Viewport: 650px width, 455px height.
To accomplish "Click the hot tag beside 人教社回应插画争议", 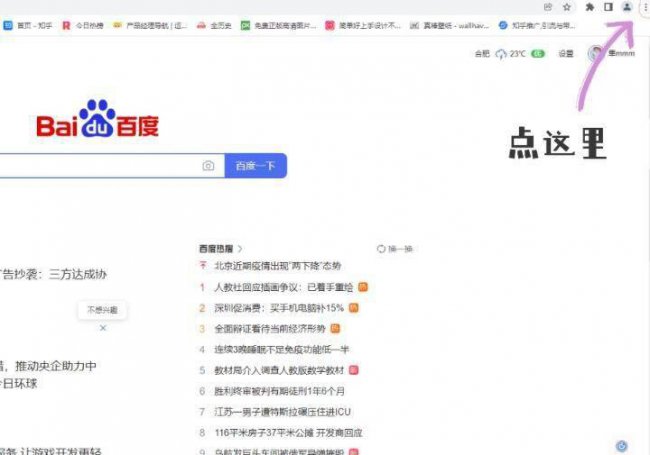I will tap(363, 287).
